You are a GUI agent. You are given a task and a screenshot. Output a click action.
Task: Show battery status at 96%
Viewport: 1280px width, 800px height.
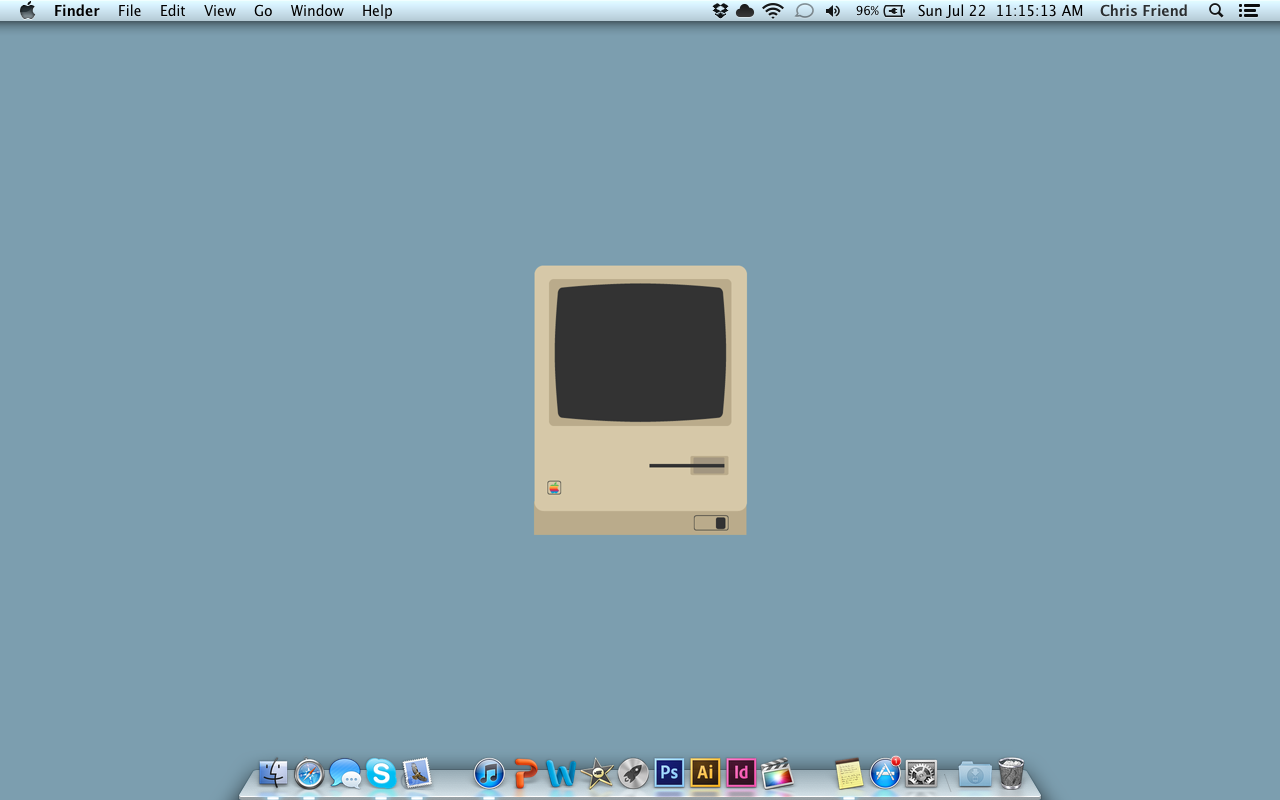click(880, 11)
